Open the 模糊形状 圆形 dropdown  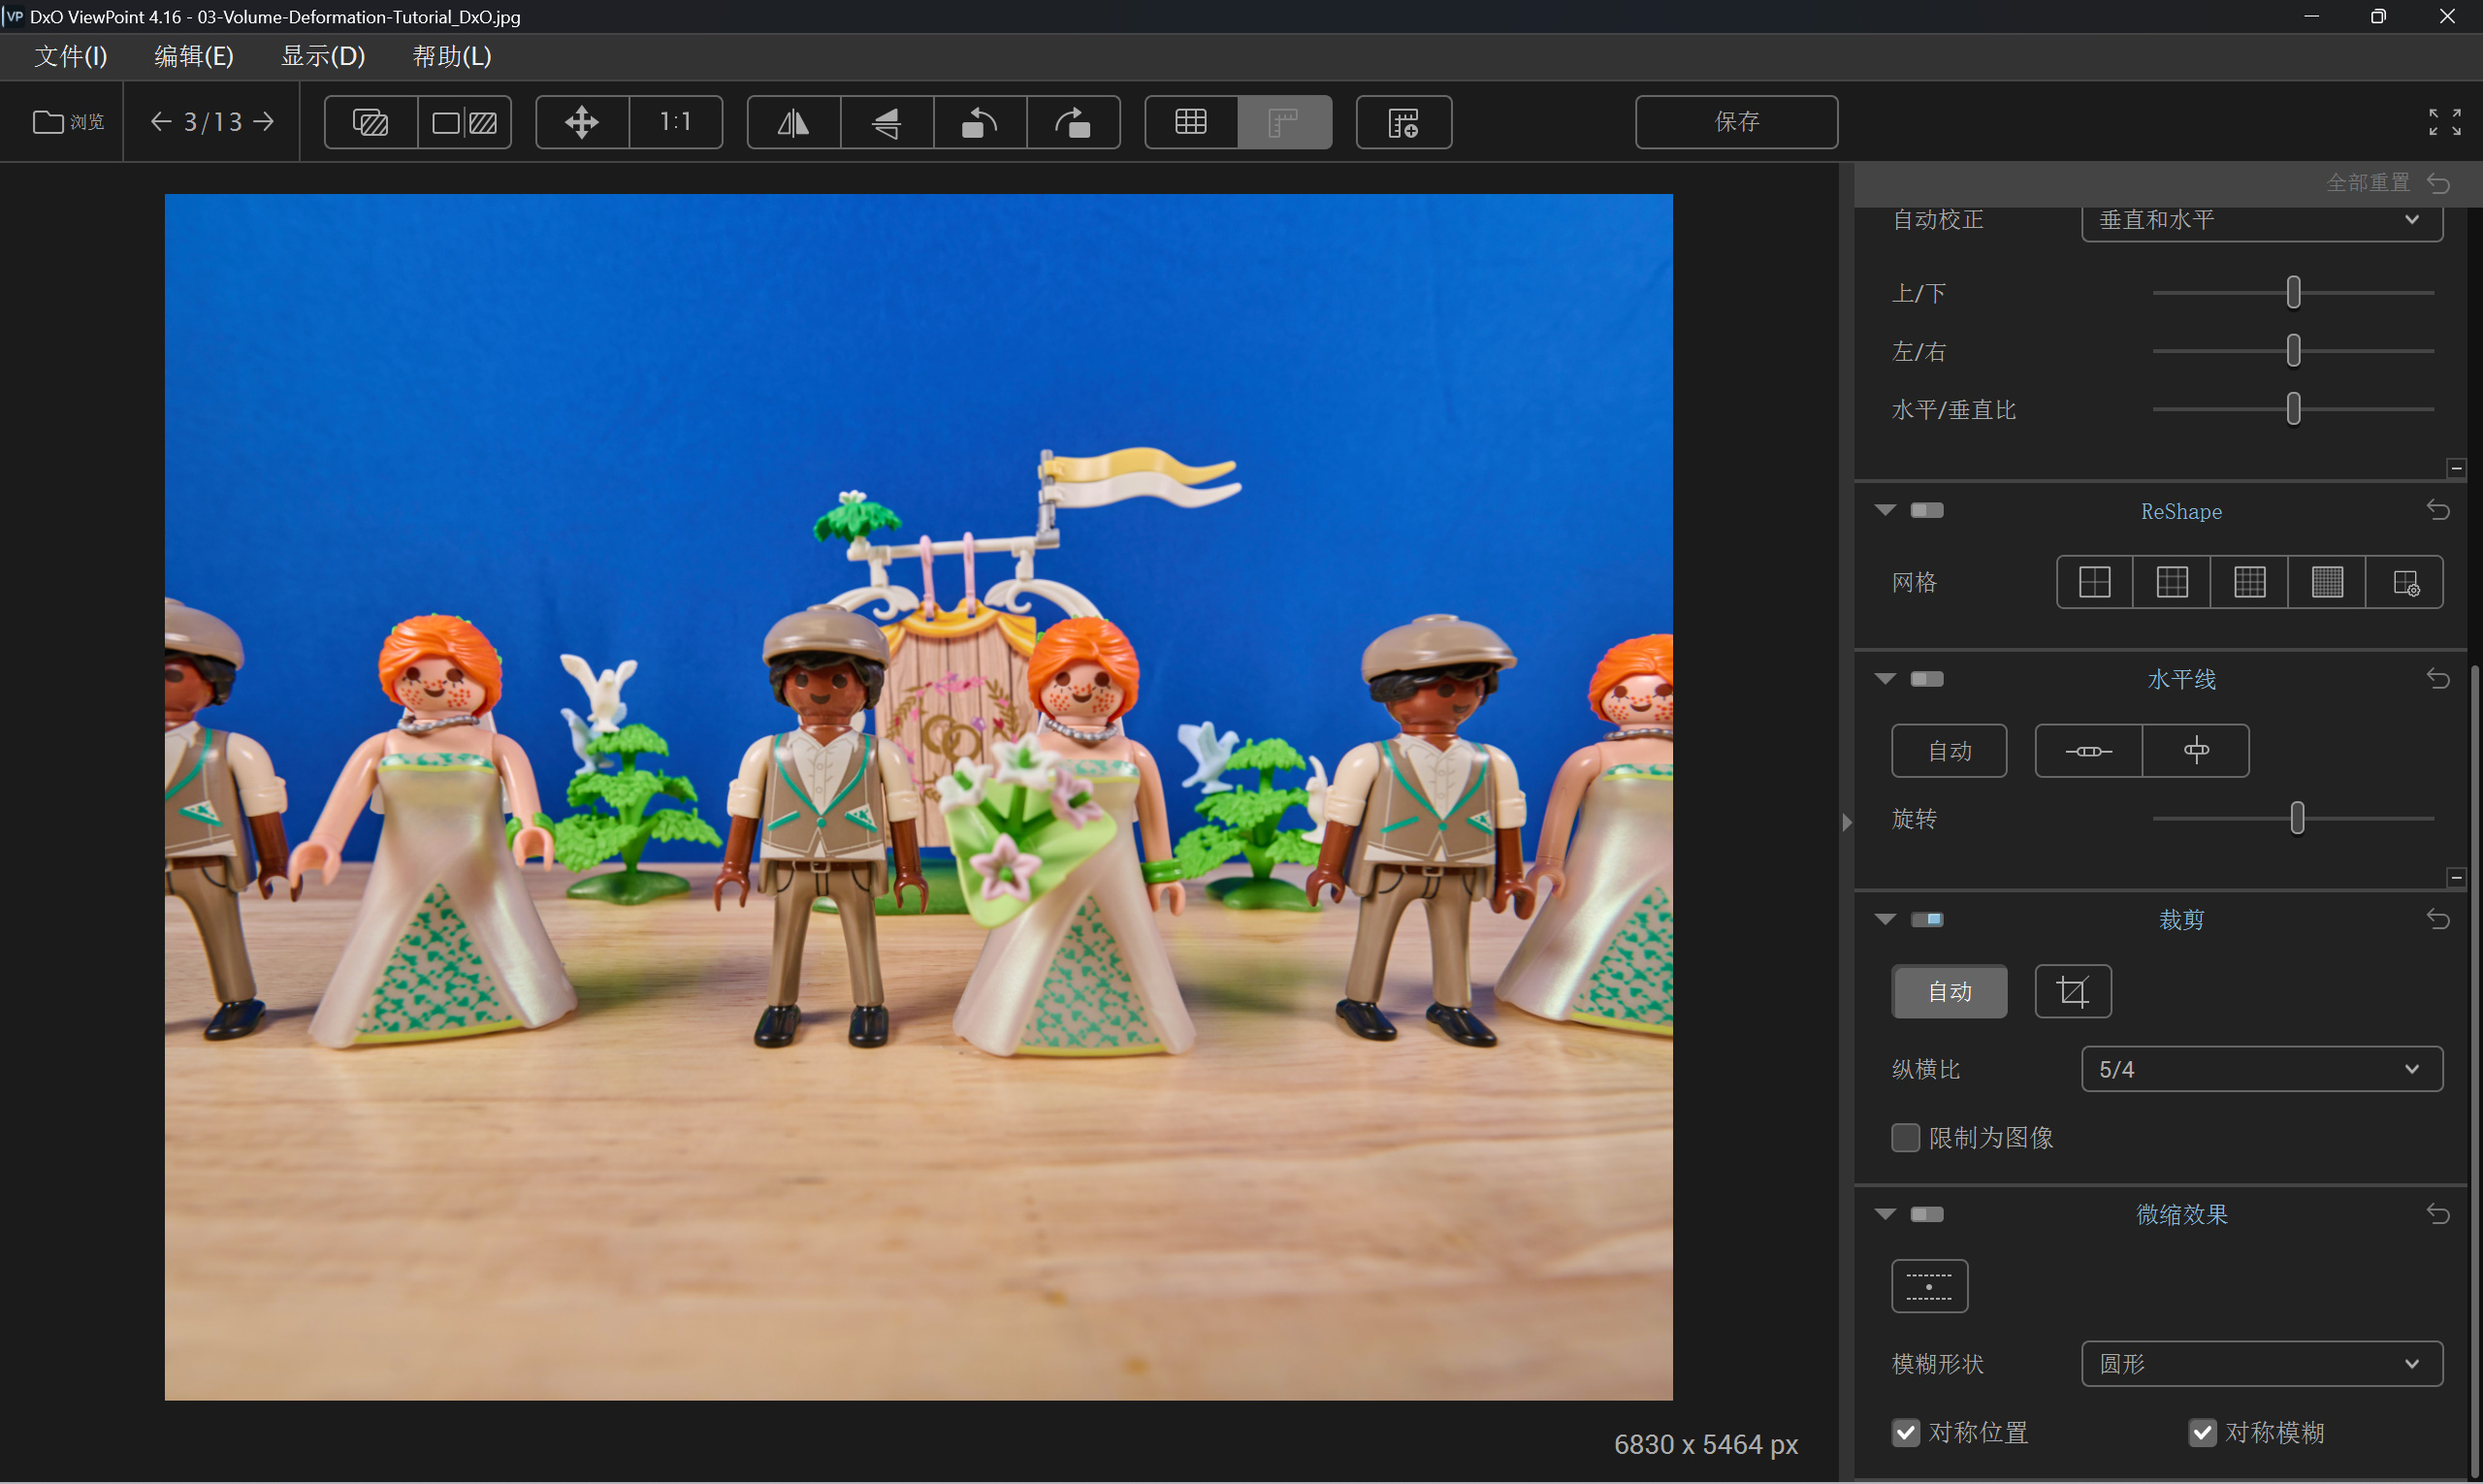tap(2261, 1364)
